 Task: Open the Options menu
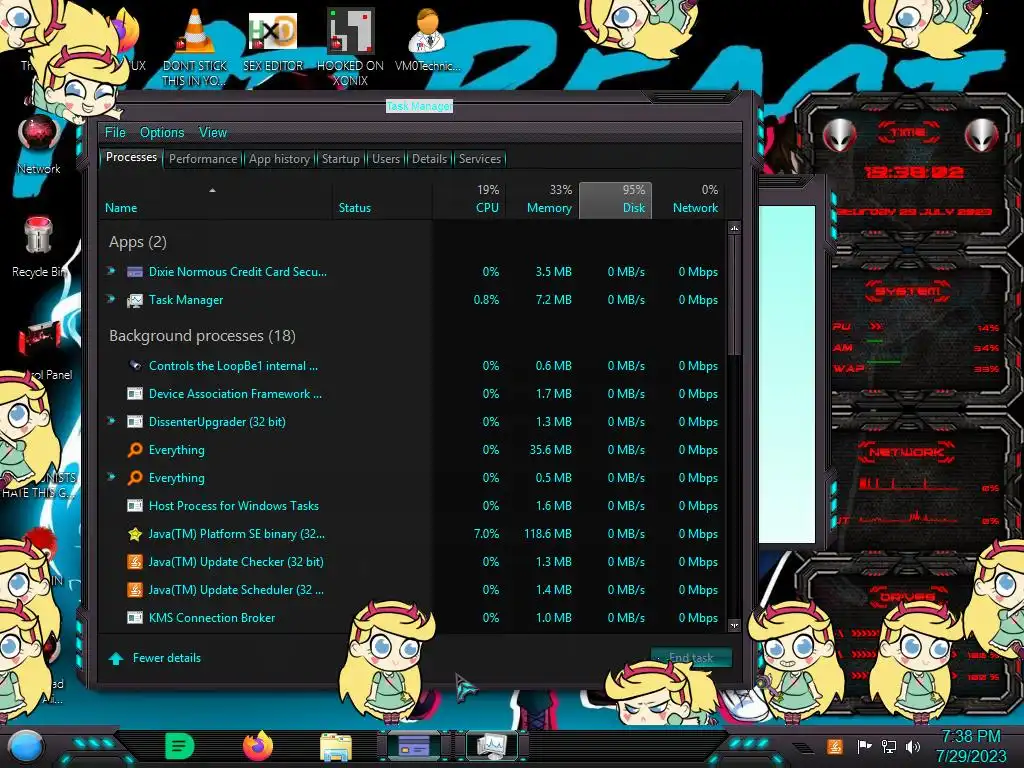[162, 133]
